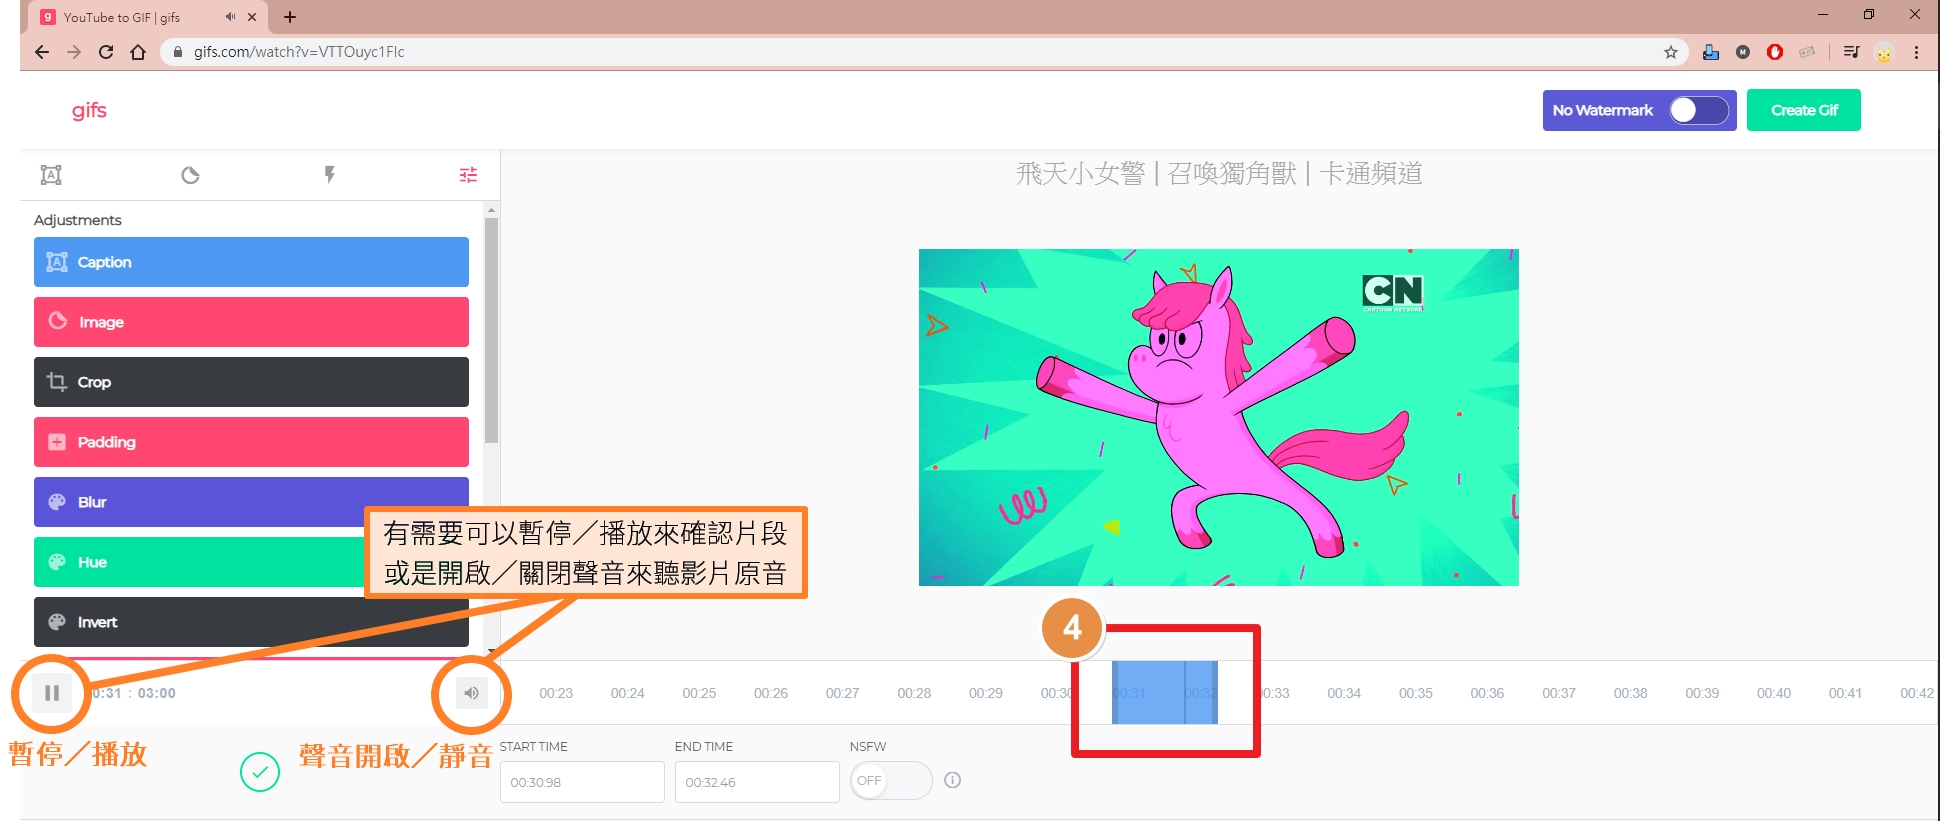This screenshot has width=1940, height=821.
Task: Click the Hue button's palette icon
Action: 57,562
